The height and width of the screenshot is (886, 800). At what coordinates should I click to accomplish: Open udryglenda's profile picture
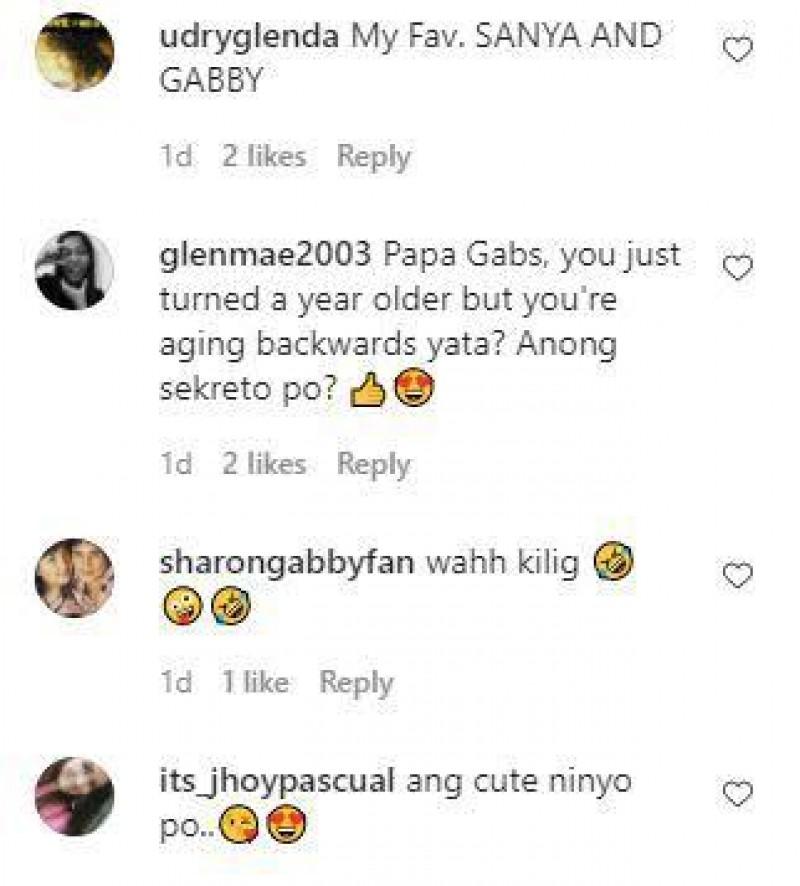pyautogui.click(x=75, y=45)
